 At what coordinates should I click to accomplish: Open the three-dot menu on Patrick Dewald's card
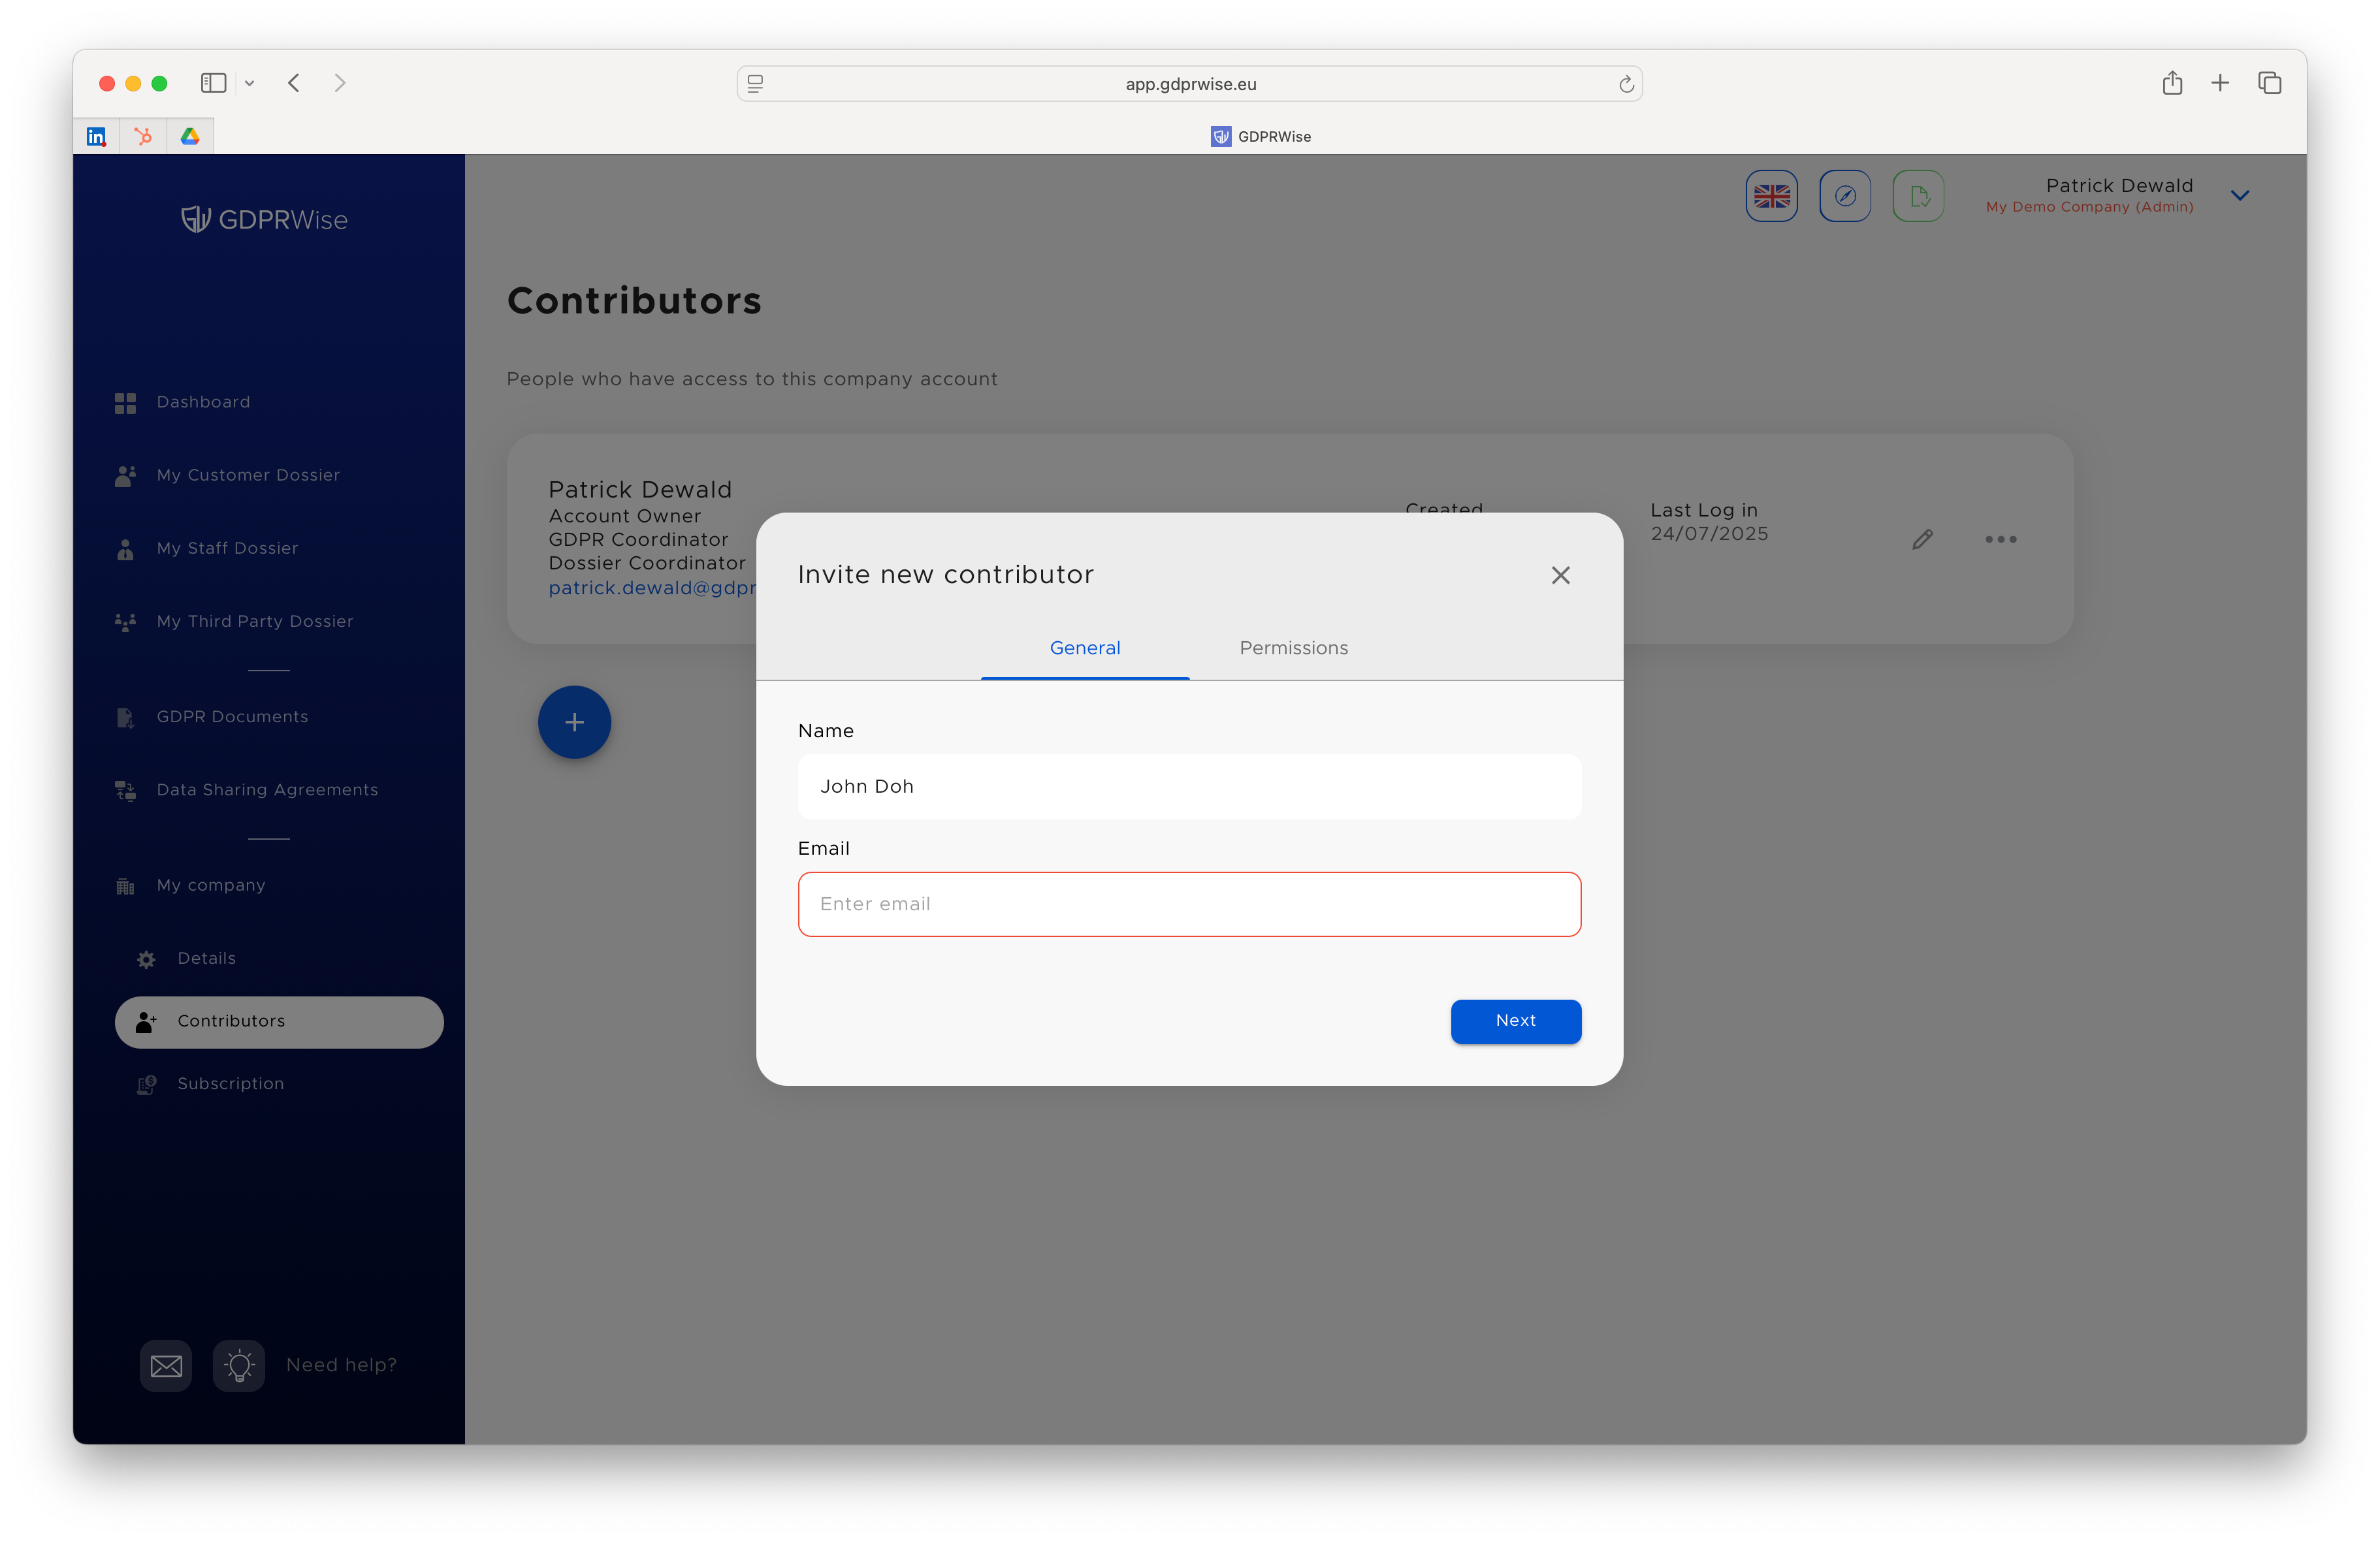click(x=2000, y=540)
